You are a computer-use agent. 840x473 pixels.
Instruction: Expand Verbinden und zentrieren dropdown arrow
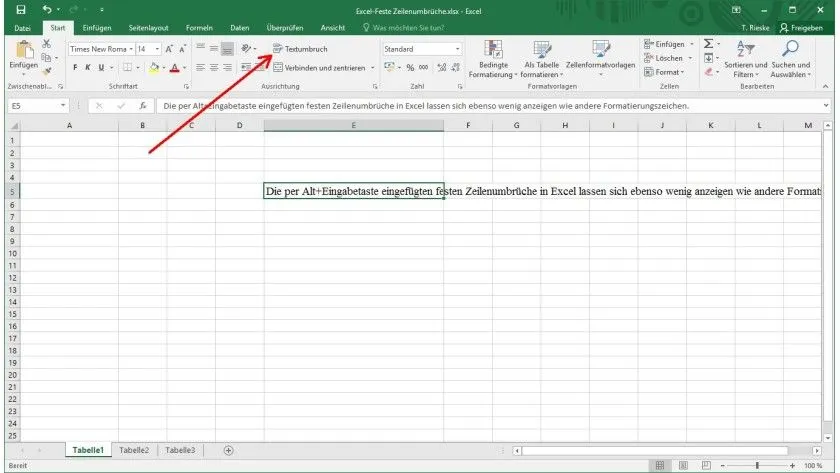coord(372,67)
